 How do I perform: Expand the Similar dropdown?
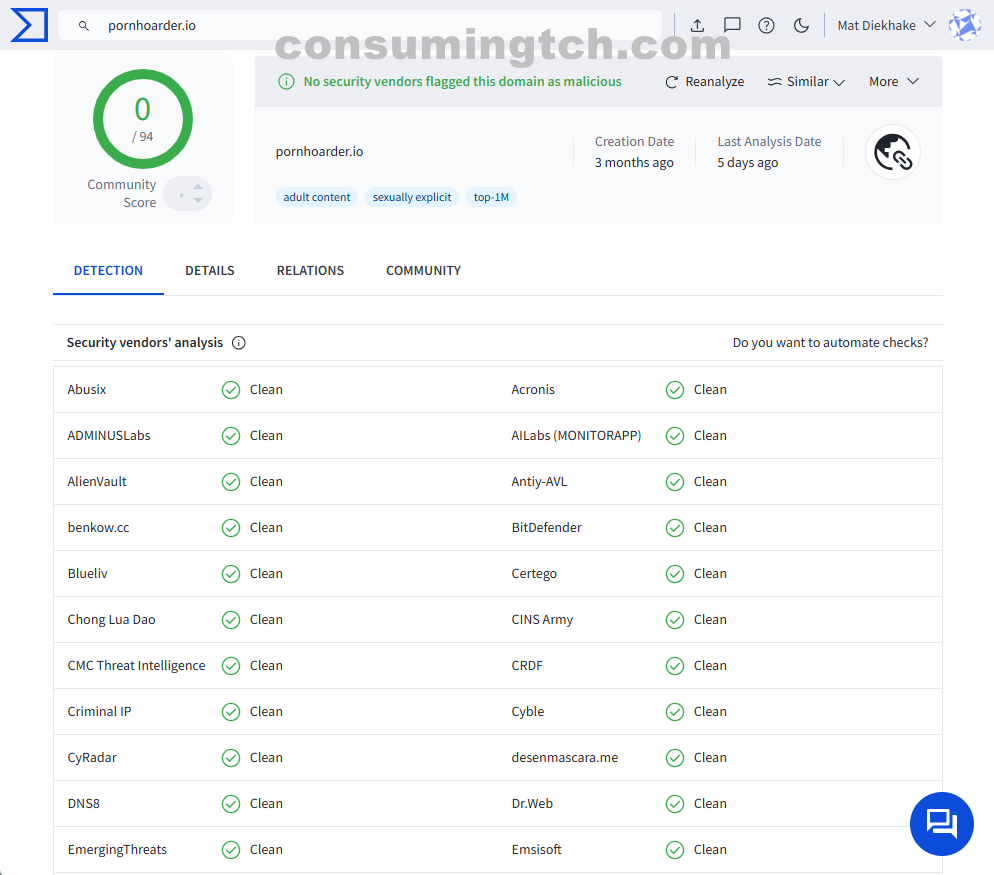806,82
